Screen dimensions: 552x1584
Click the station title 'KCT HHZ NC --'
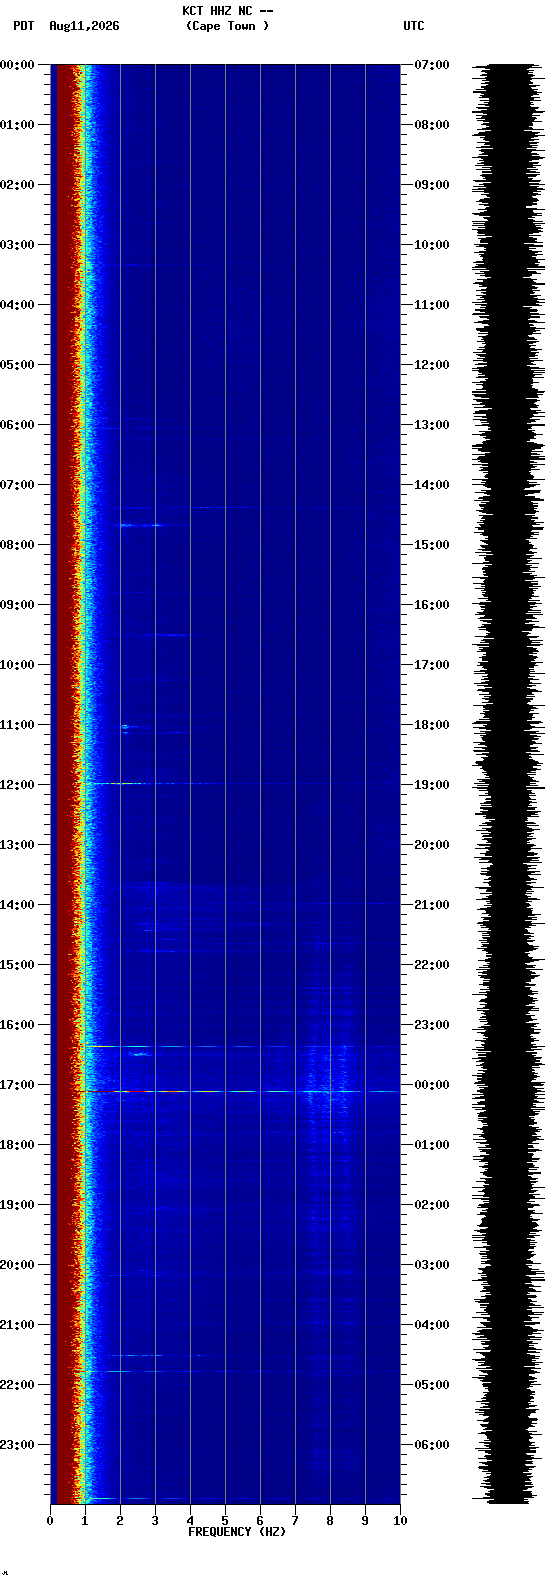[227, 11]
